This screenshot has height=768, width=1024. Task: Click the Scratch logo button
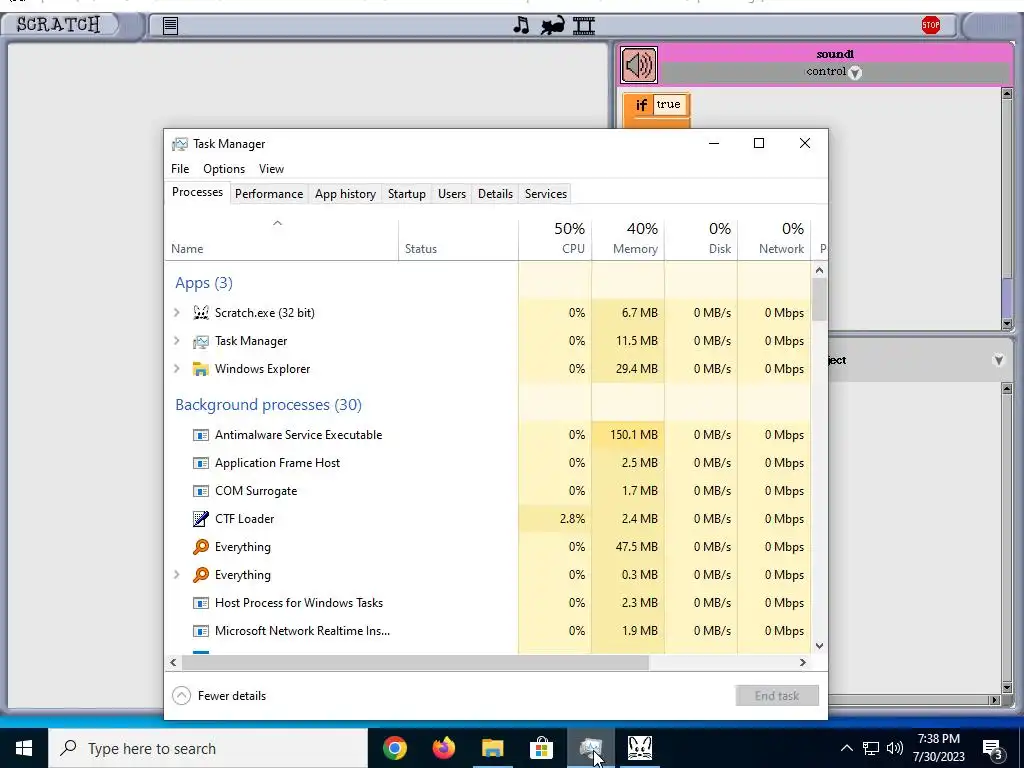coord(59,25)
